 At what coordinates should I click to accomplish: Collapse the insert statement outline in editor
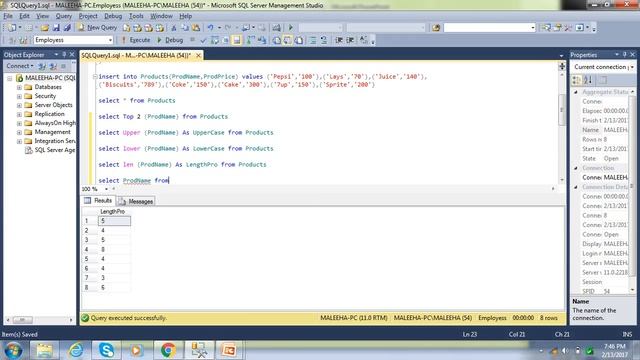(x=95, y=76)
